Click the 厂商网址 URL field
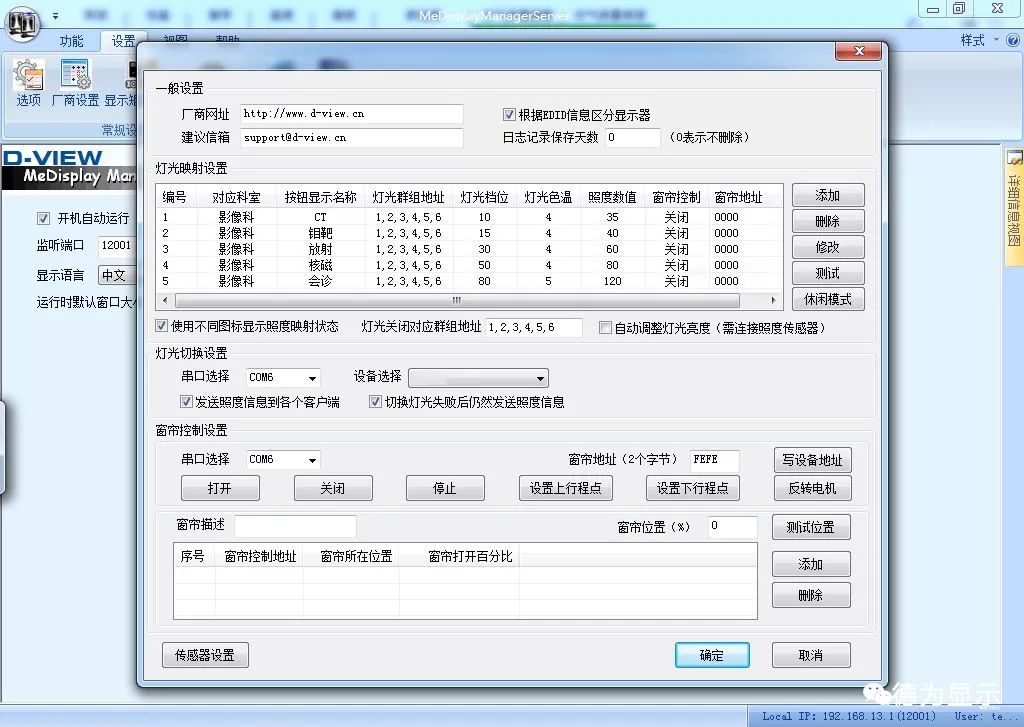This screenshot has height=727, width=1024. 351,114
